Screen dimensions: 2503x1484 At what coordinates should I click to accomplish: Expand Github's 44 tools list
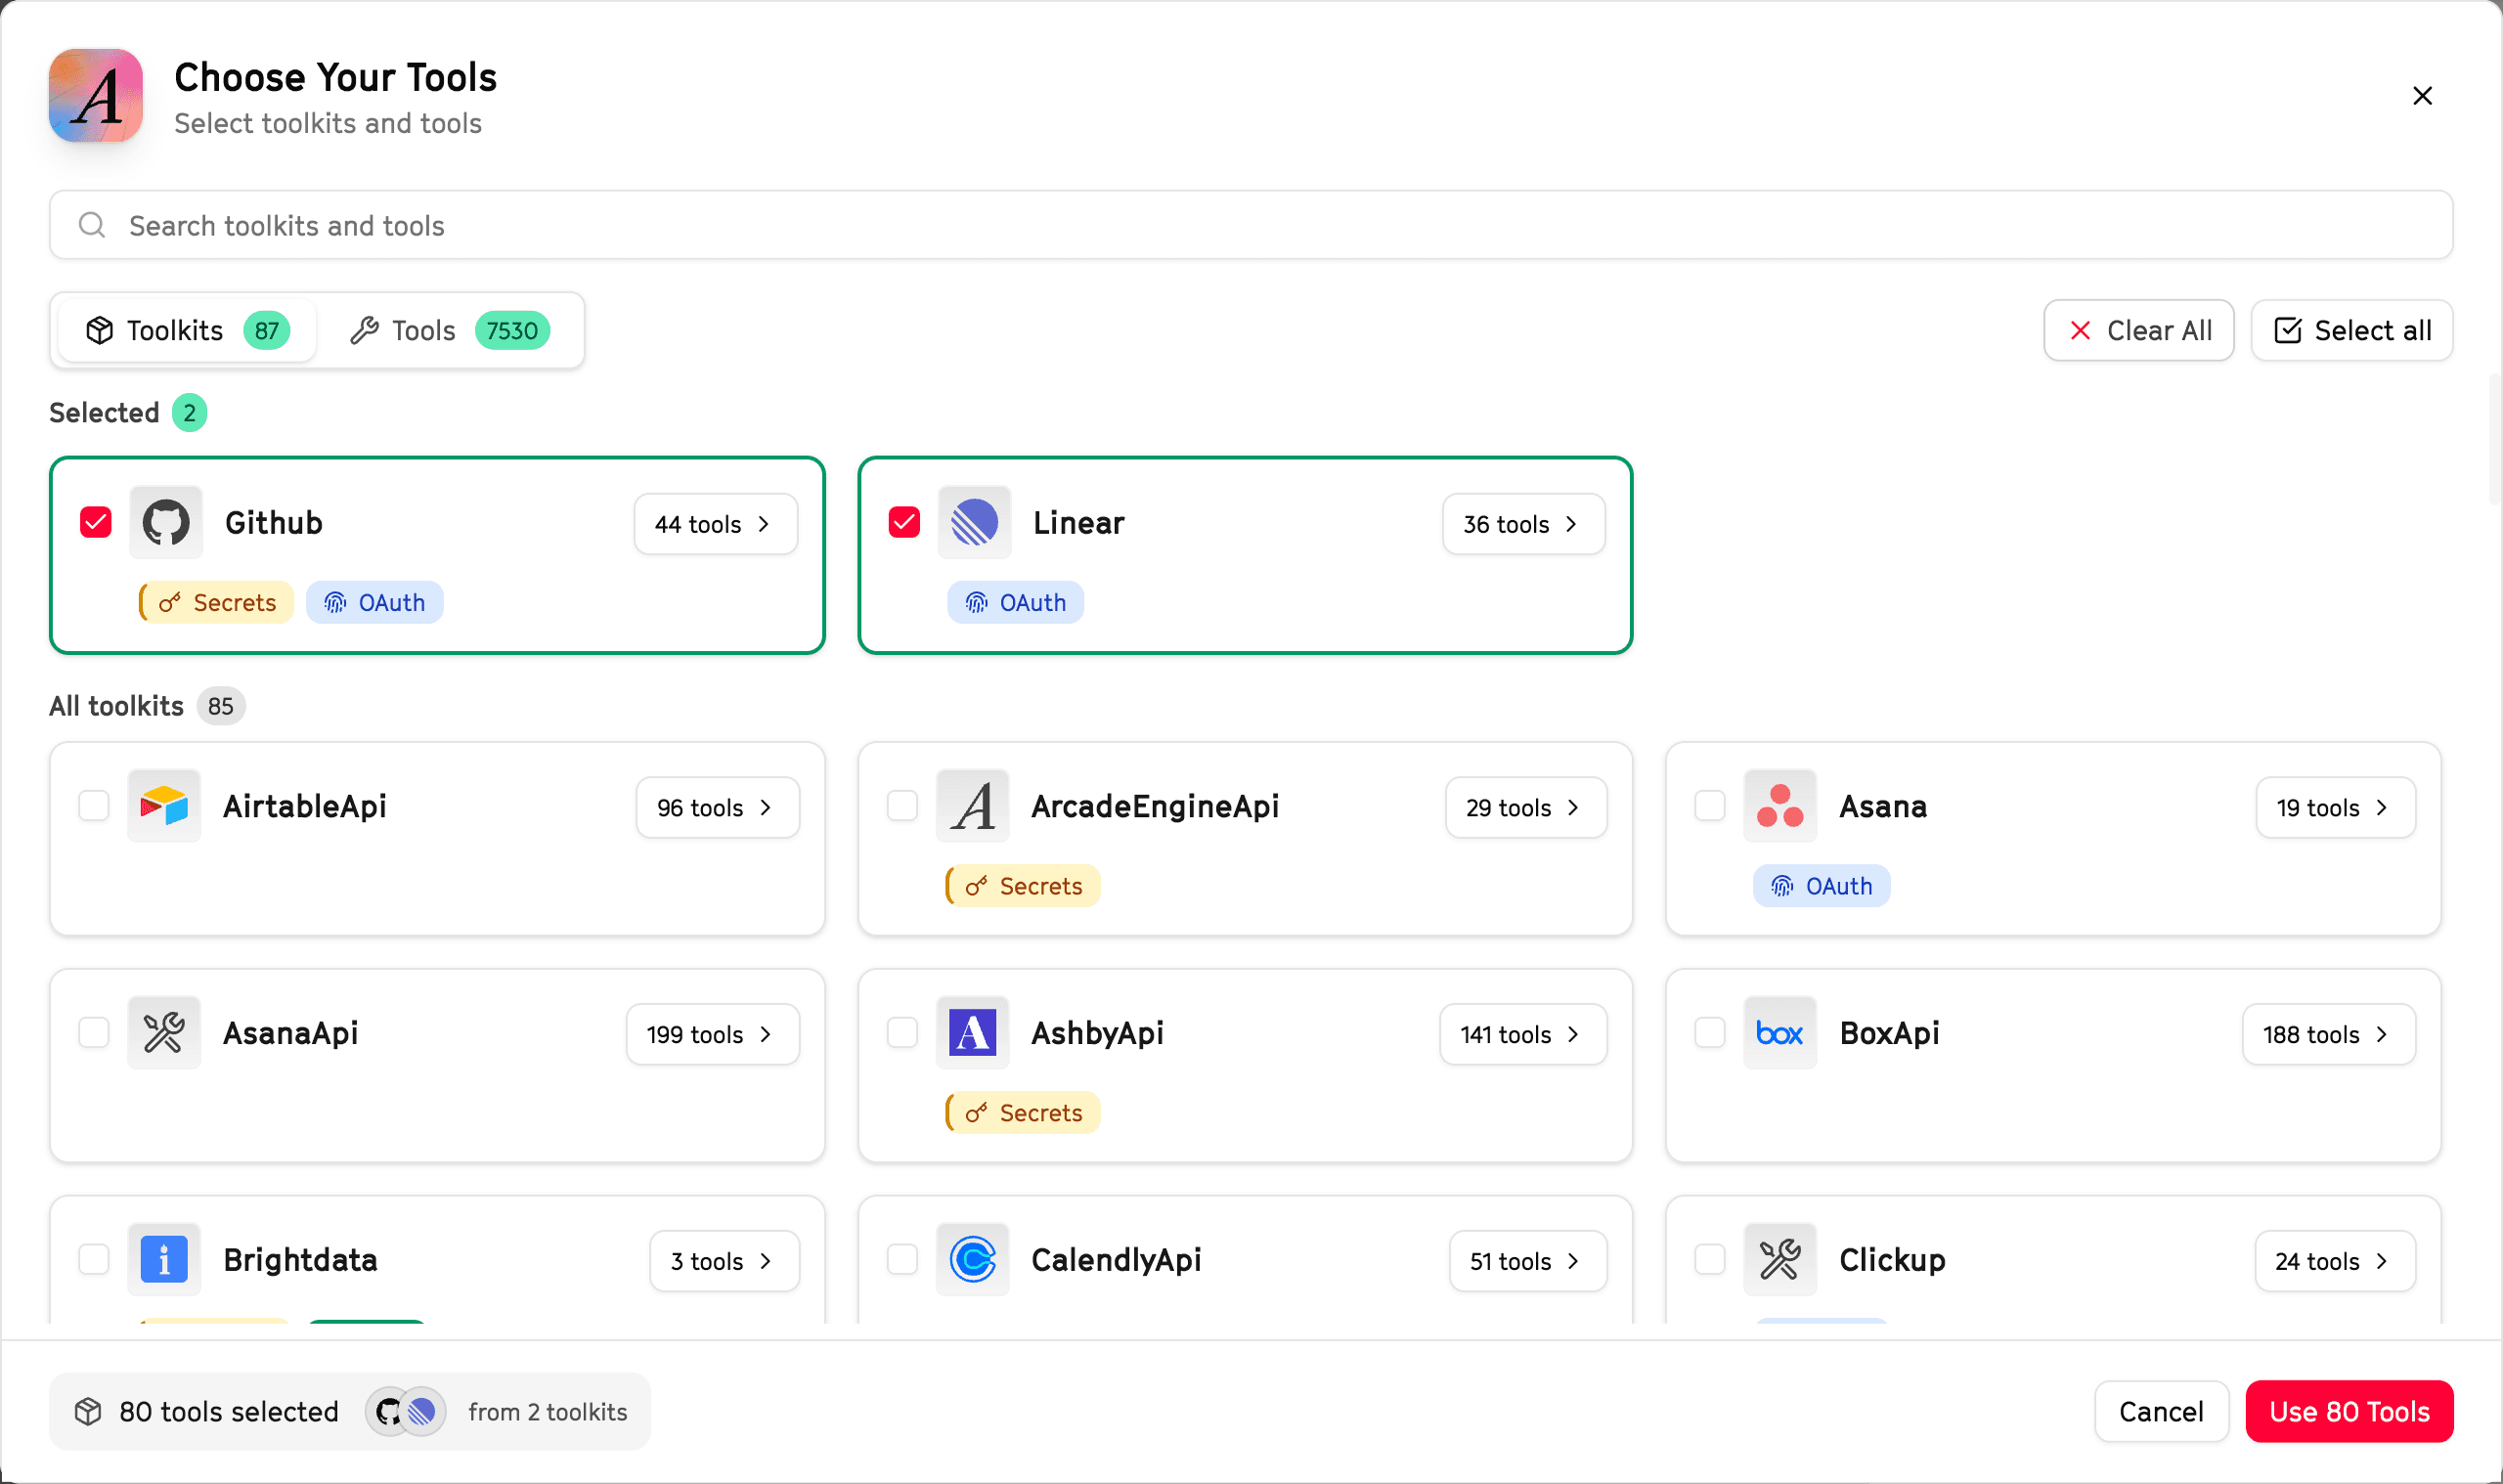pos(715,524)
